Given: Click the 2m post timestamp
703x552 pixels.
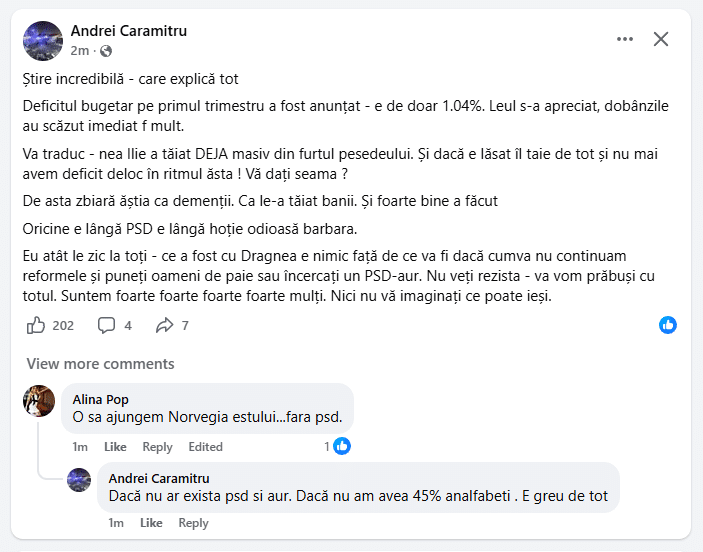Looking at the screenshot, I should [80, 51].
